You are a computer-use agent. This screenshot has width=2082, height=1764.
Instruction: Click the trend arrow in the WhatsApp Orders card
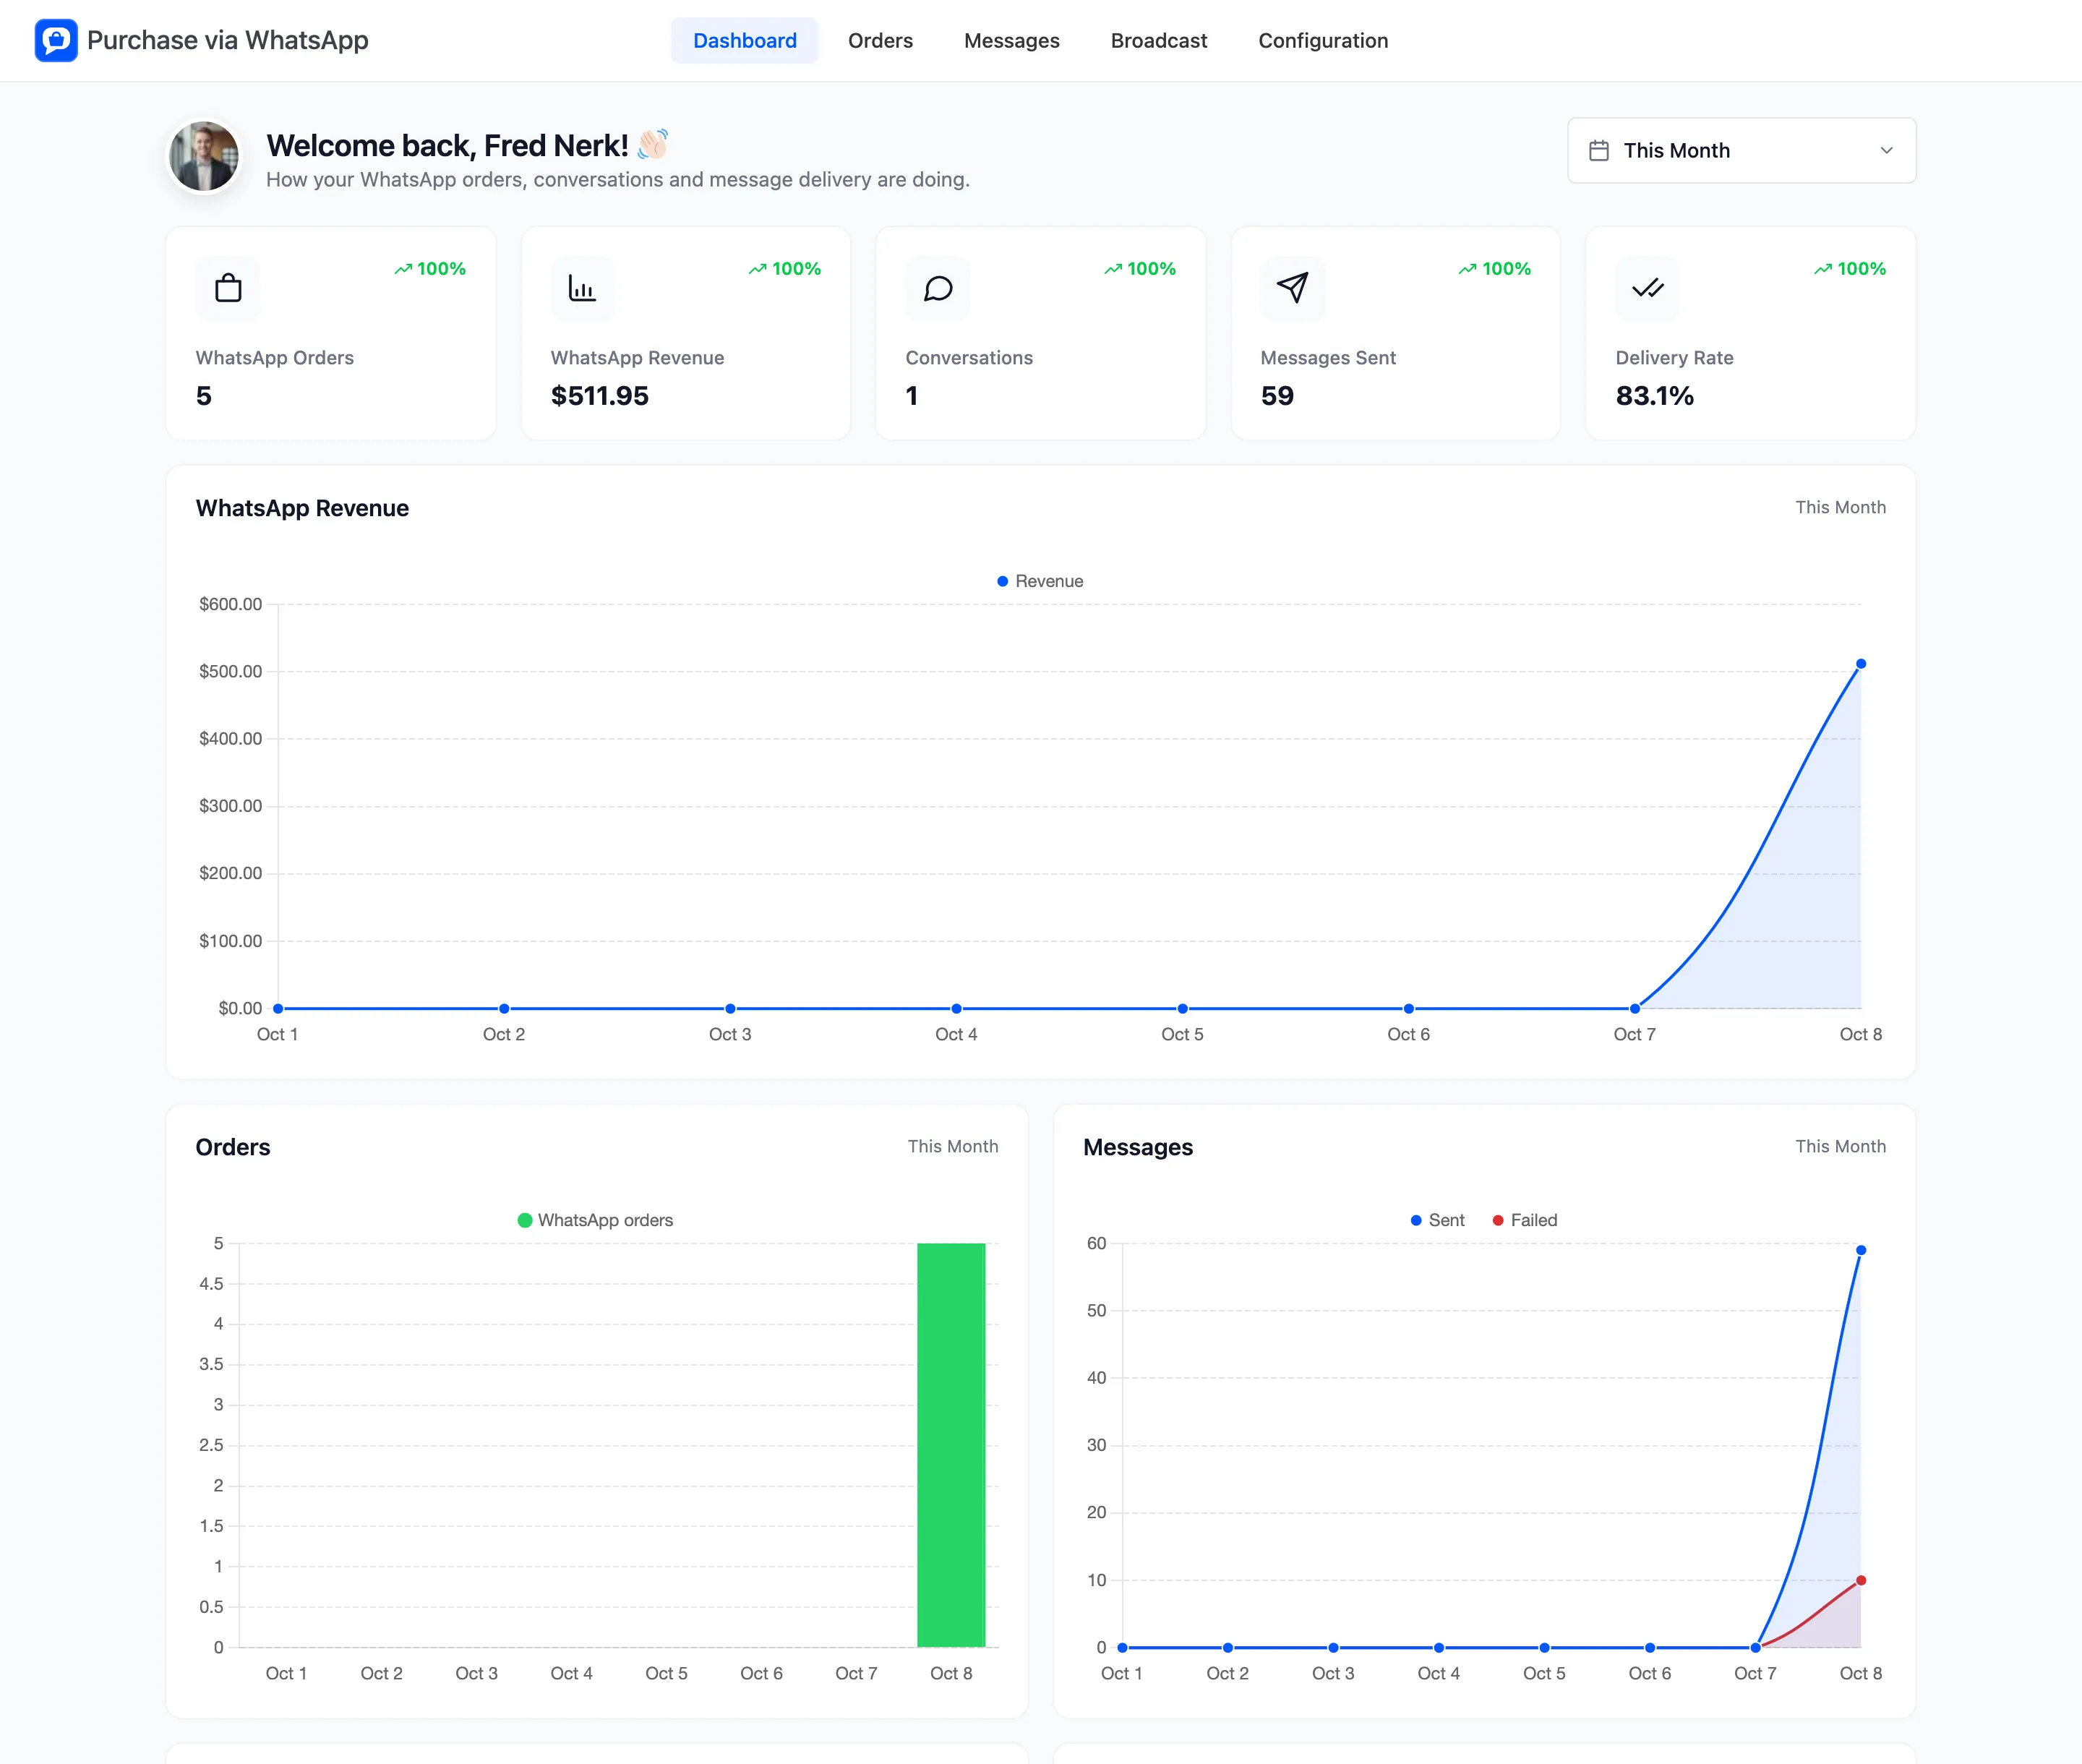tap(403, 269)
